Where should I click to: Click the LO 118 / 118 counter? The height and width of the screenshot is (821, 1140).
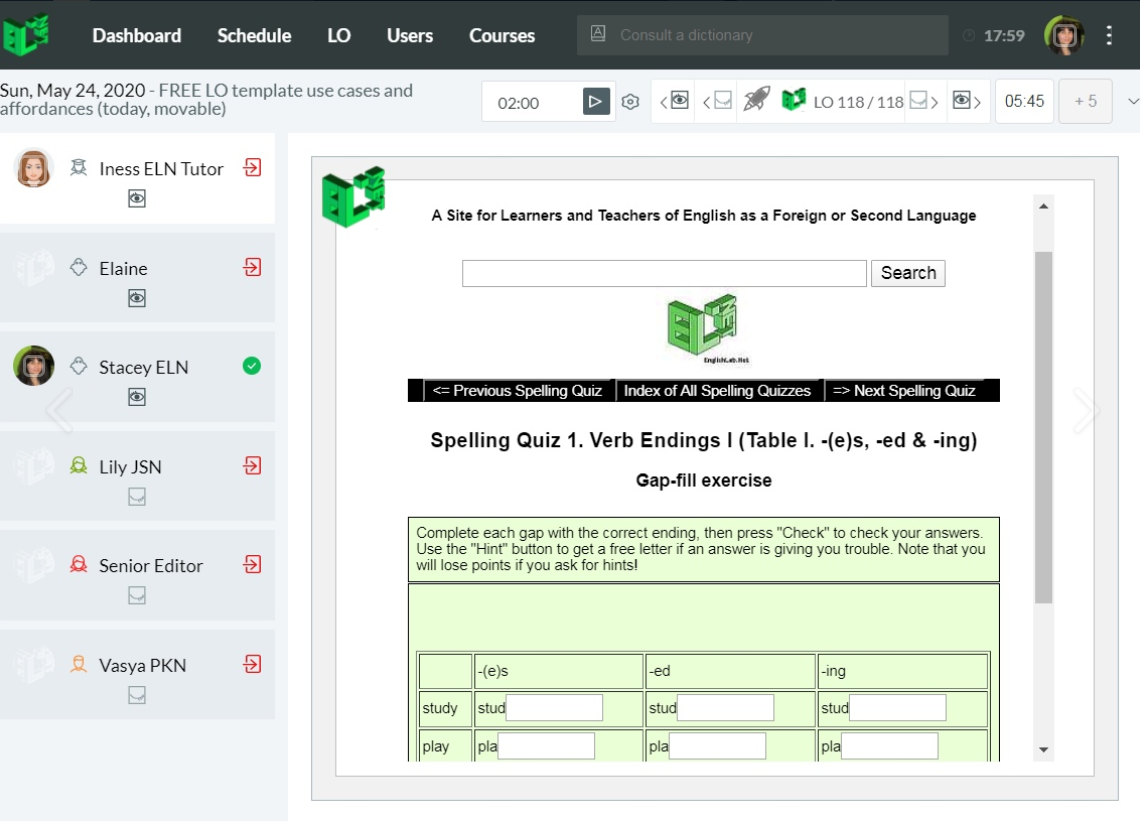point(858,103)
